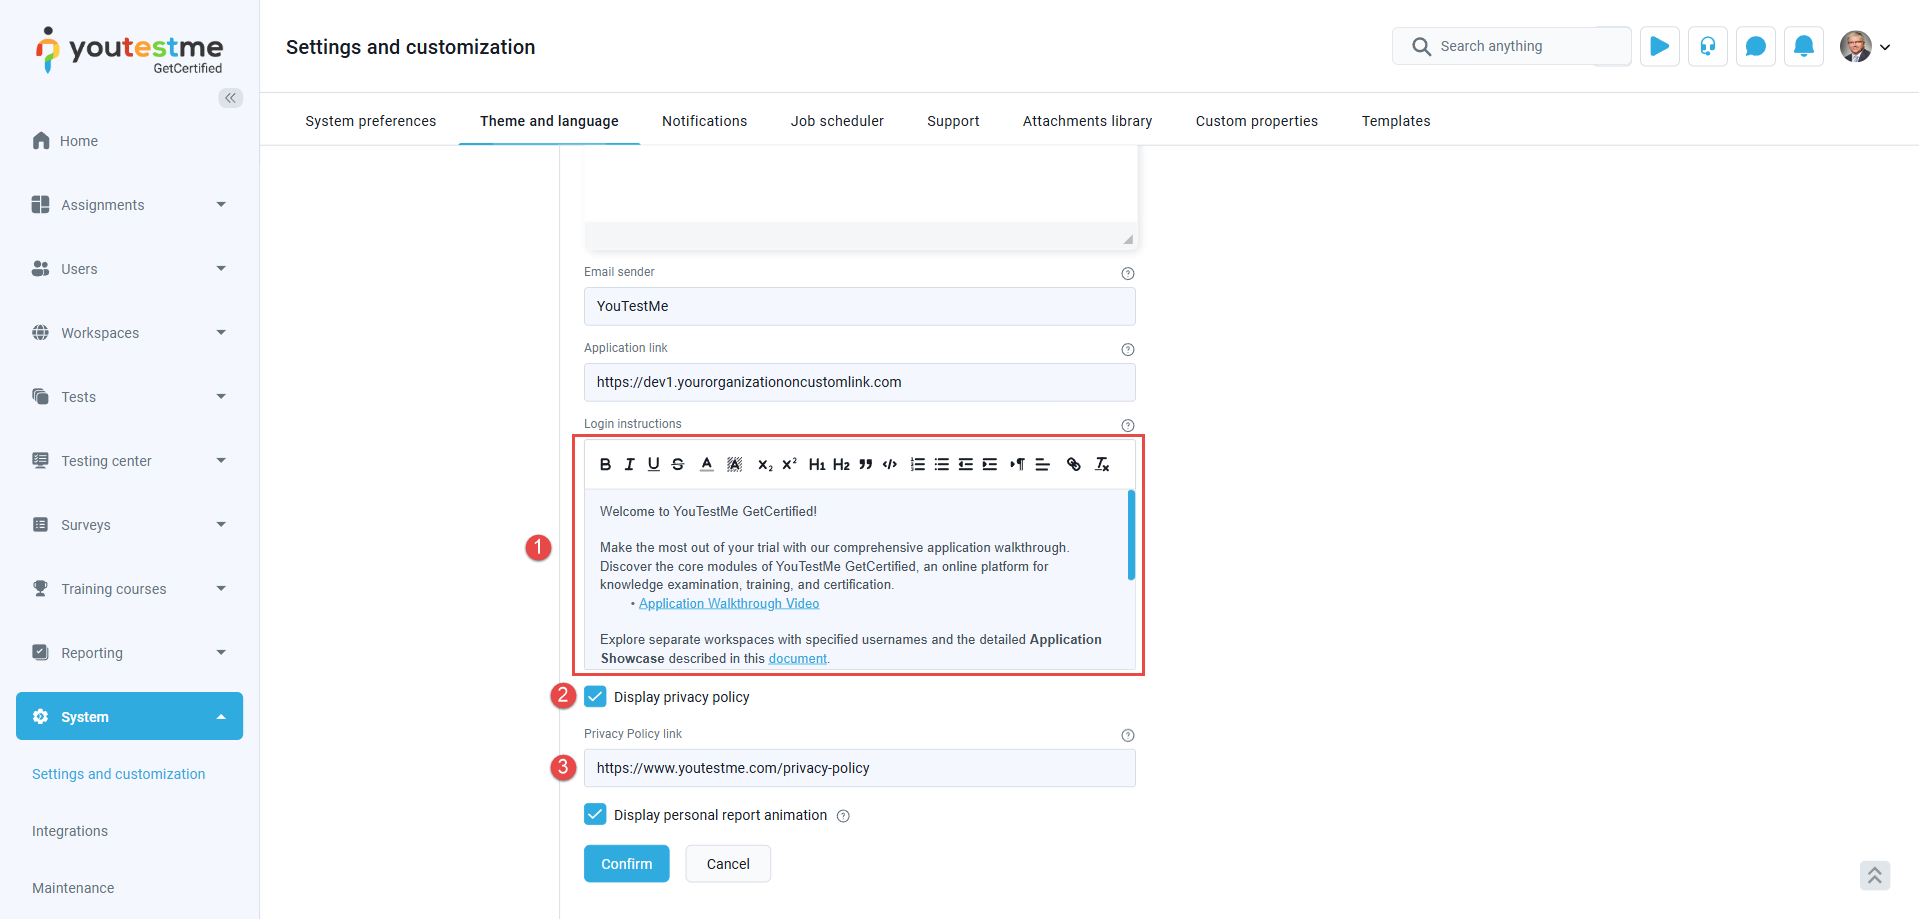The image size is (1919, 919).
Task: Click the Search anything field
Action: click(1511, 46)
